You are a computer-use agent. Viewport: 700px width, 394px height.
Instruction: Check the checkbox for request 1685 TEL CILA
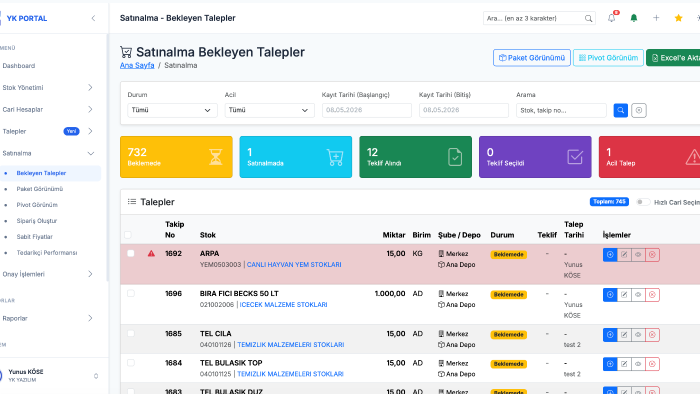[x=130, y=334]
